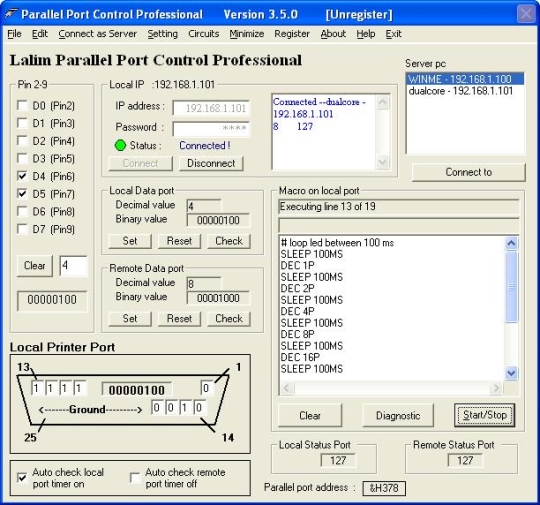Click the Remote Status Port value 127
The width and height of the screenshot is (540, 505).
click(x=465, y=461)
